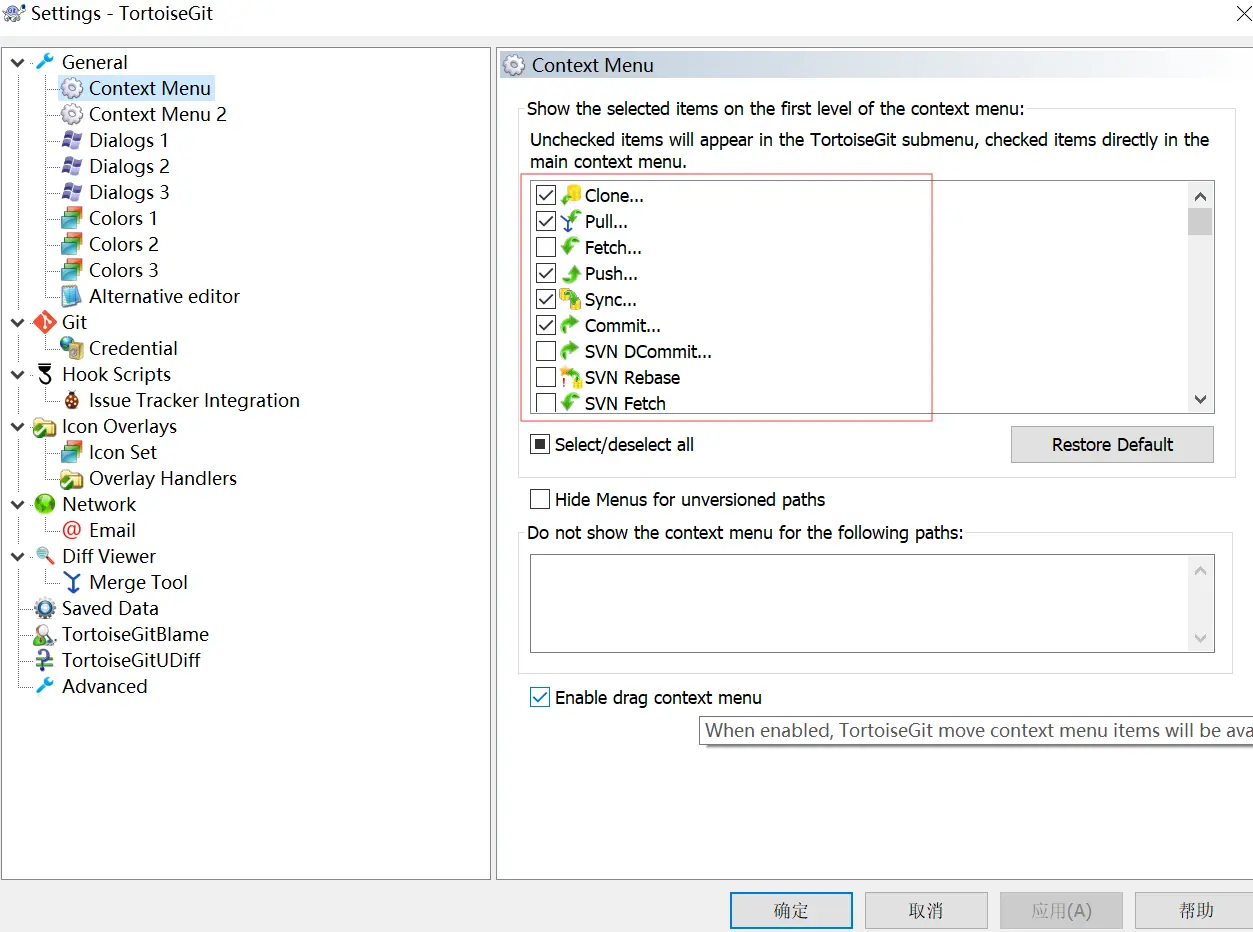Check the Fetch... checkbox
The width and height of the screenshot is (1253, 932).
click(546, 247)
